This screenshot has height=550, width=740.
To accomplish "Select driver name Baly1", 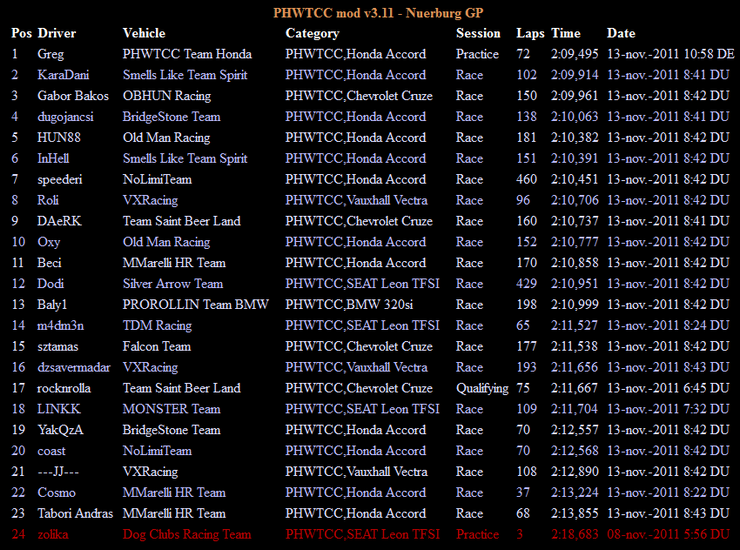I will [x=52, y=305].
